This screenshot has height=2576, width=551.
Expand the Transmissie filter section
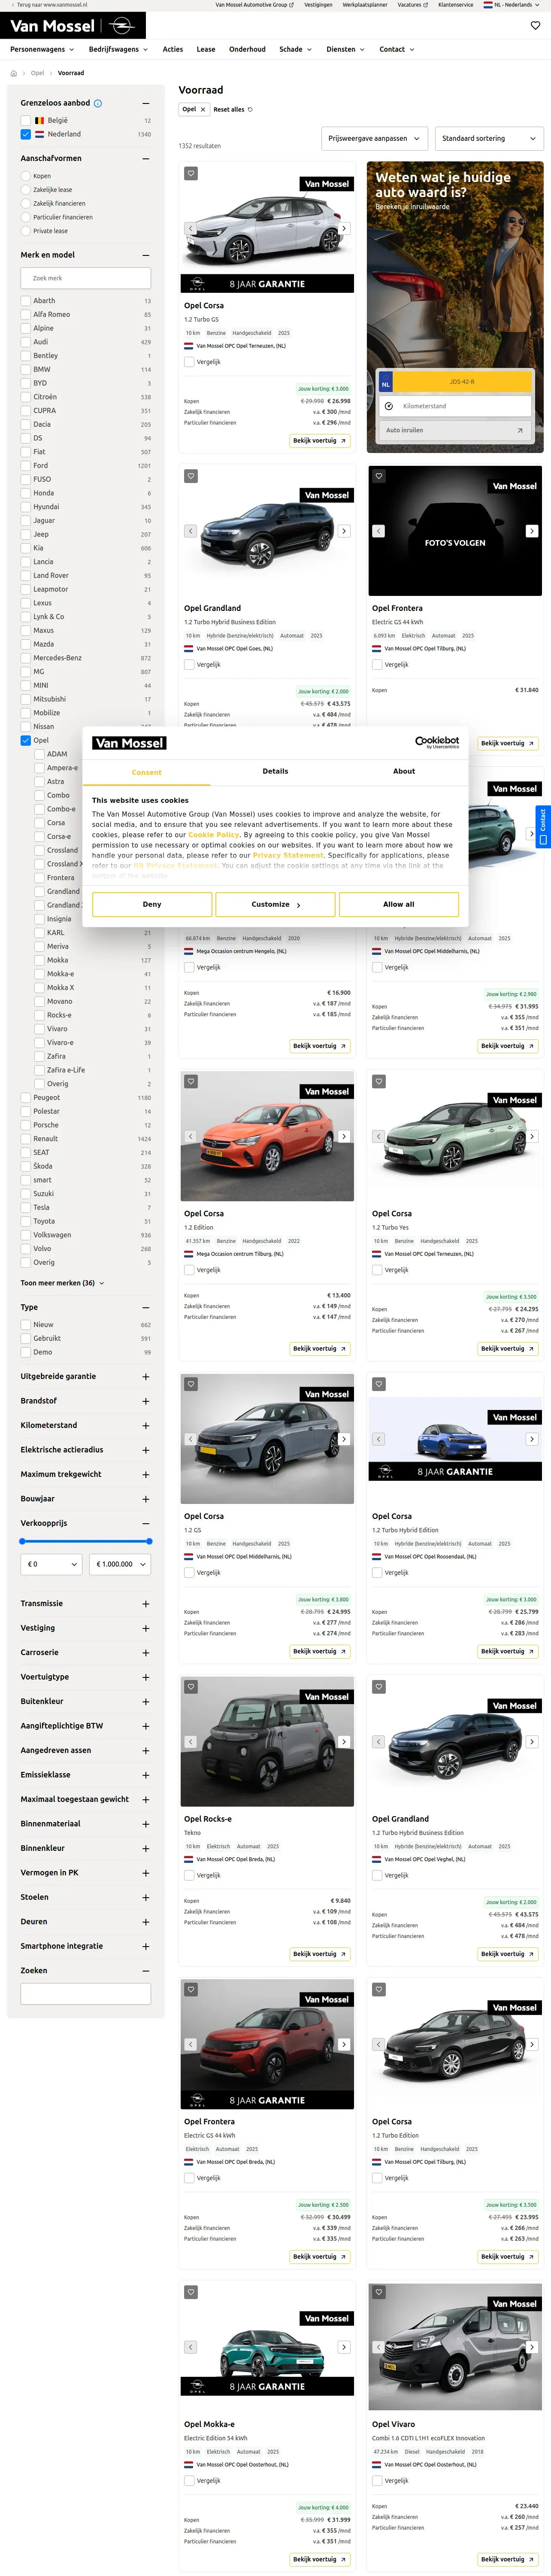(86, 1604)
